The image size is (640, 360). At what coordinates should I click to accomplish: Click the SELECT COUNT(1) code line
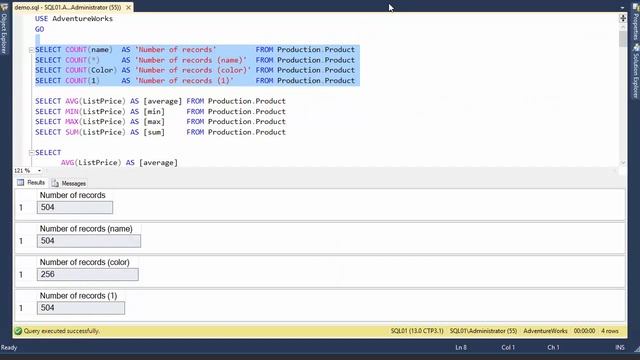coord(195,81)
